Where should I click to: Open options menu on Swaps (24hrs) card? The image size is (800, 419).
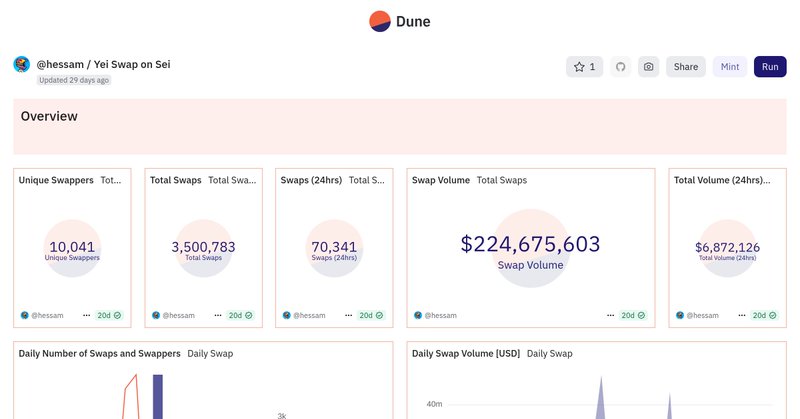[x=348, y=315]
